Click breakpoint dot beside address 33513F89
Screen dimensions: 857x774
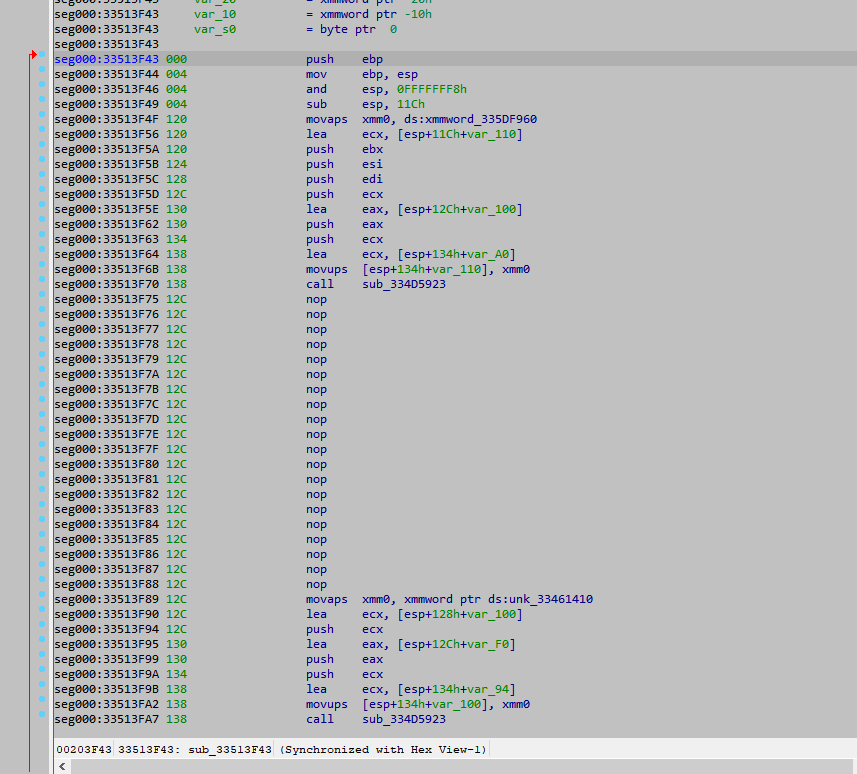coord(42,594)
